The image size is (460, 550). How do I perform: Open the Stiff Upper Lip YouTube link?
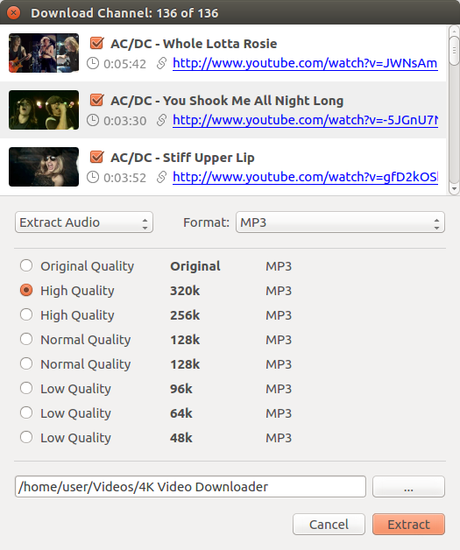305,177
